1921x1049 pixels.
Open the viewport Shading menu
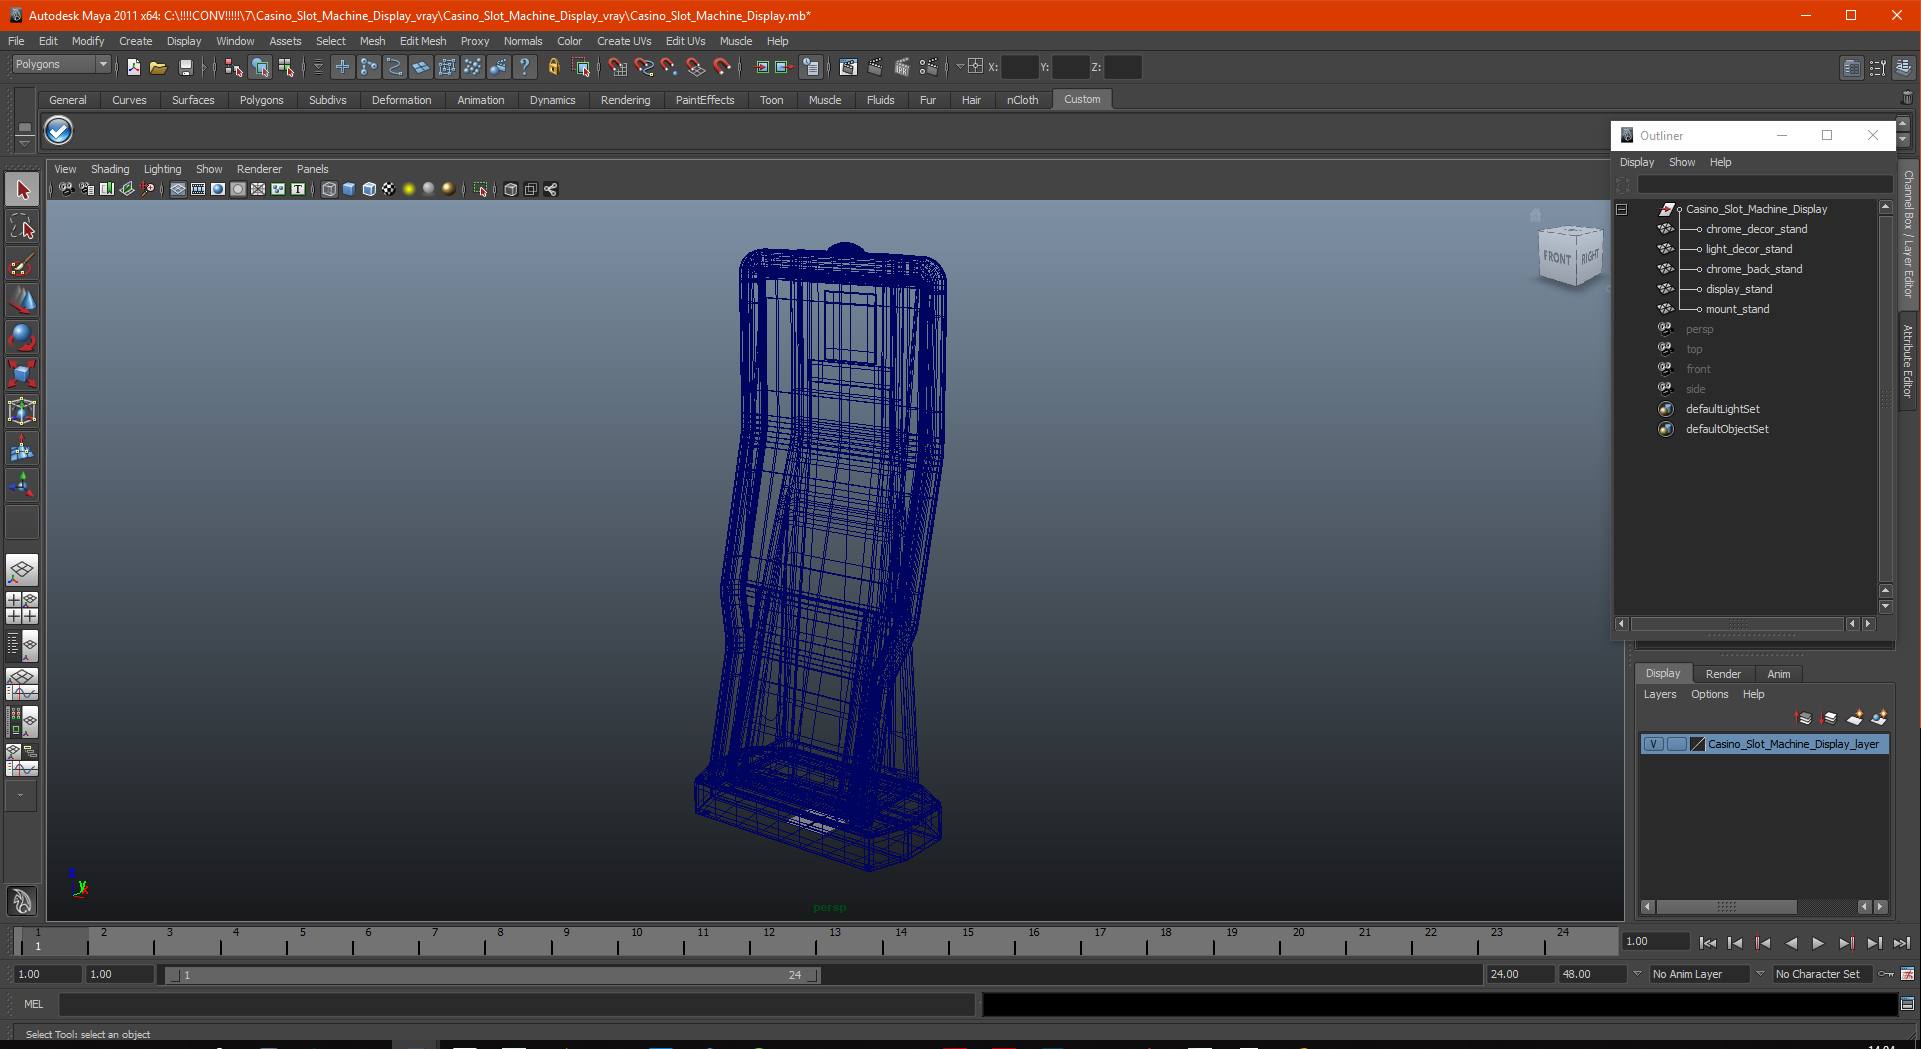point(110,169)
